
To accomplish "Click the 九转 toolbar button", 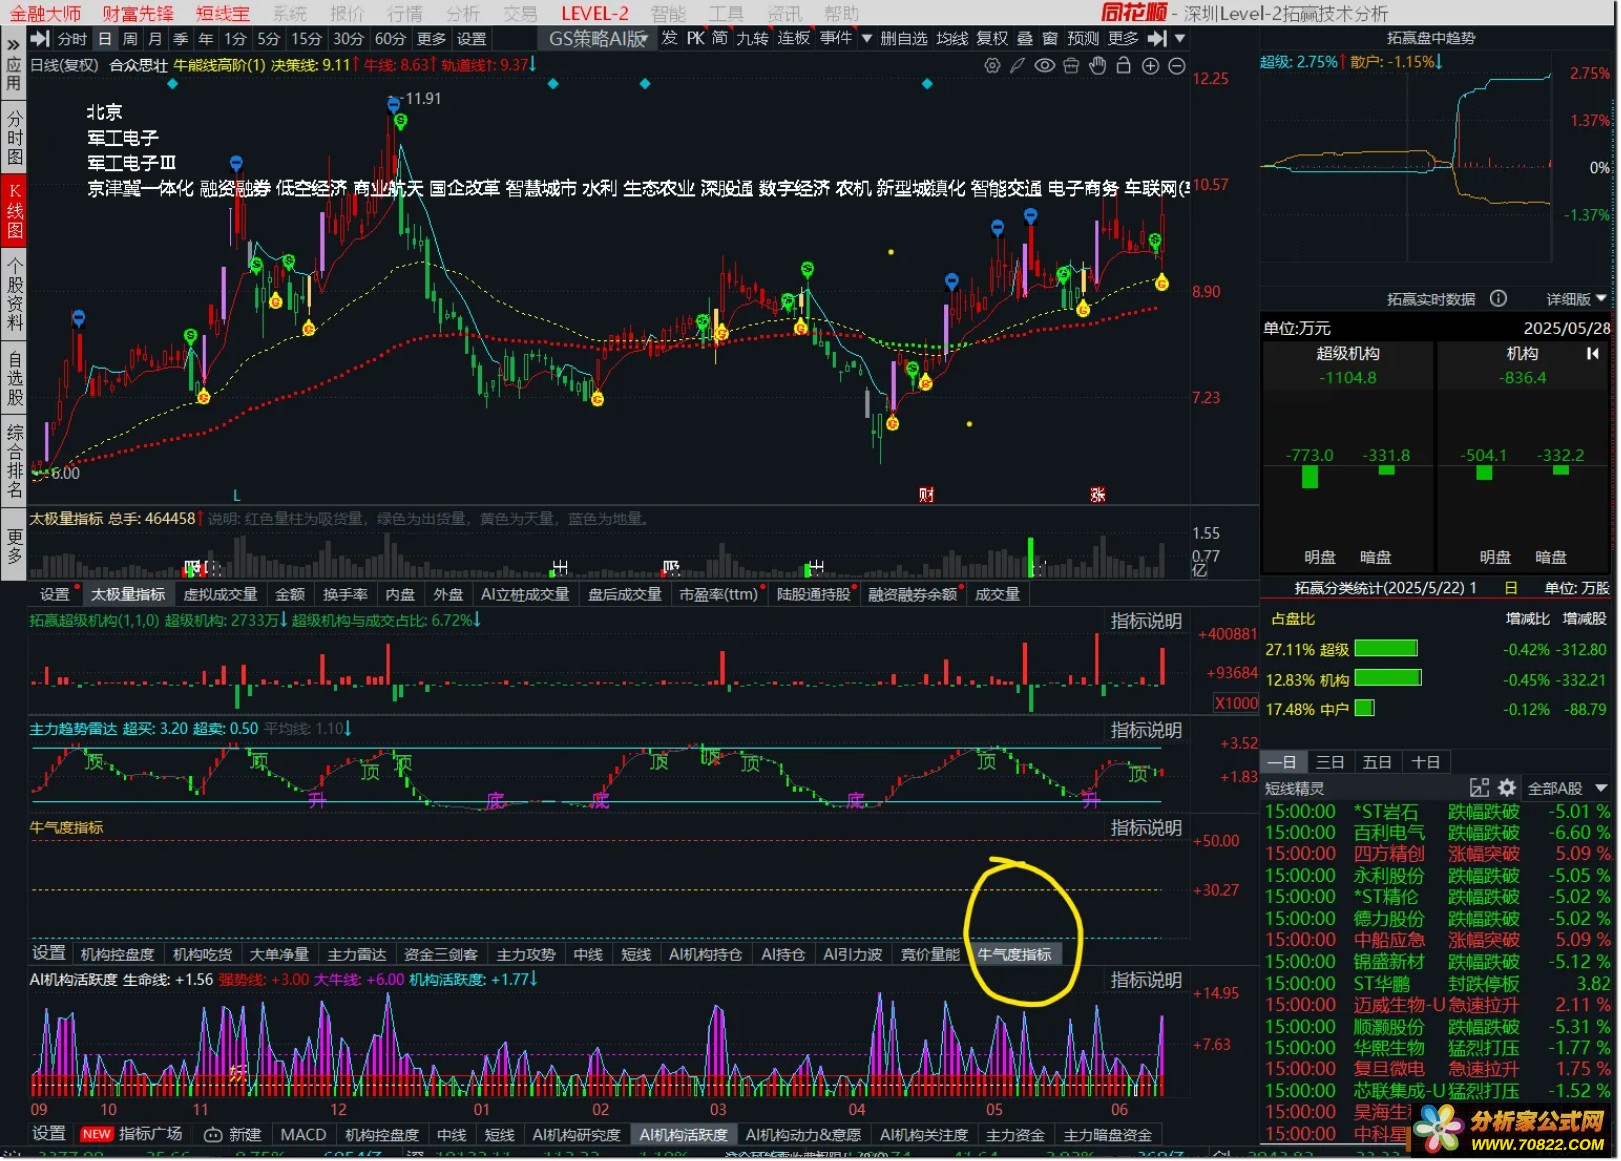I will (752, 38).
